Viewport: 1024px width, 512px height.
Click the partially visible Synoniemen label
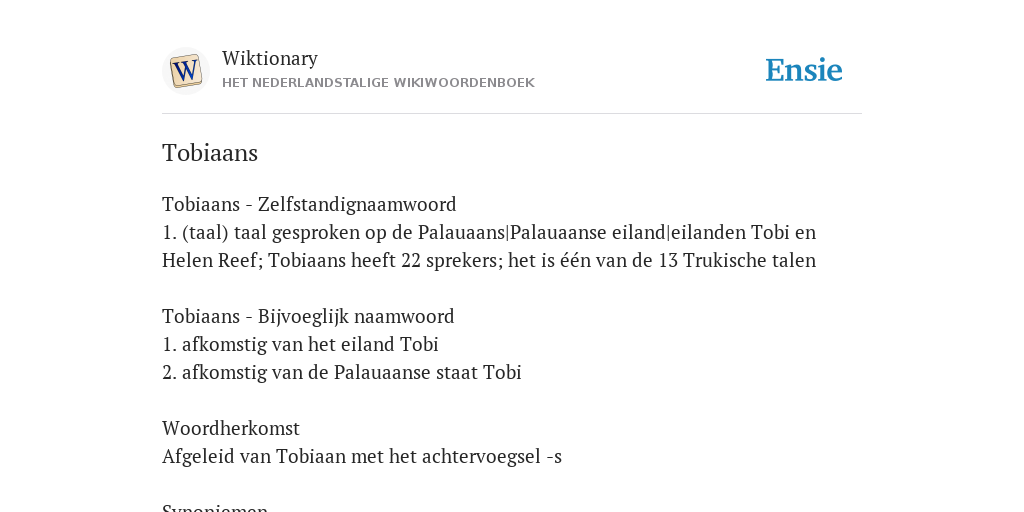[x=215, y=507]
